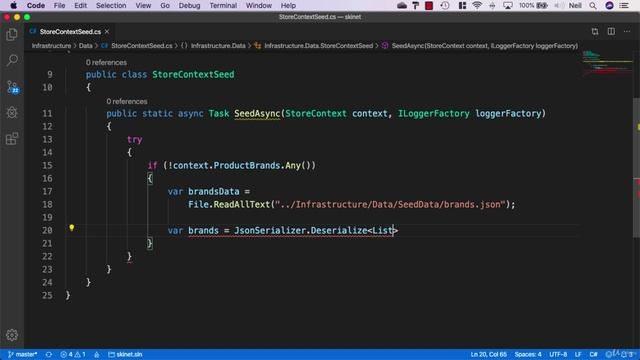Open the Edit menu
The image size is (640, 360).
coord(80,5)
